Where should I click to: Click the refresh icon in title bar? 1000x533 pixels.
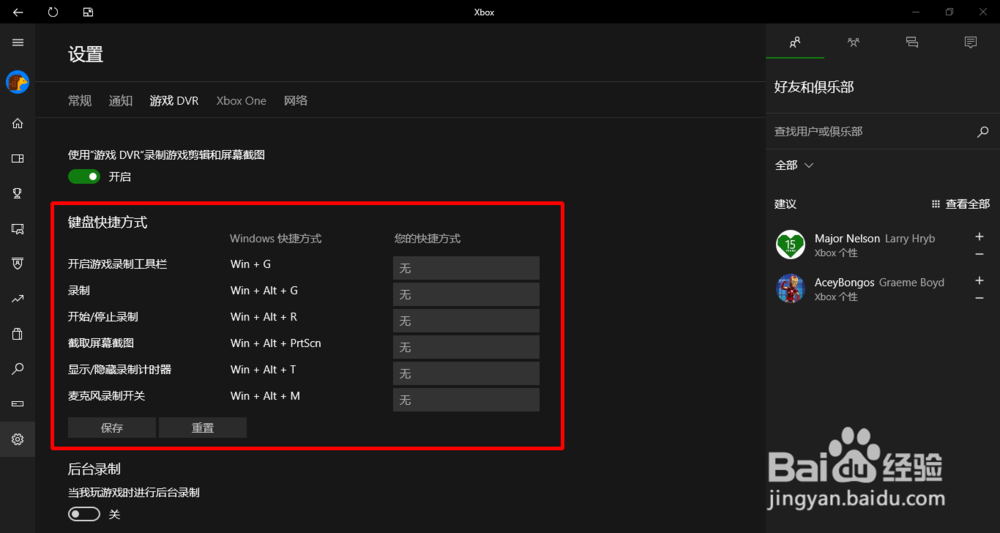click(53, 11)
